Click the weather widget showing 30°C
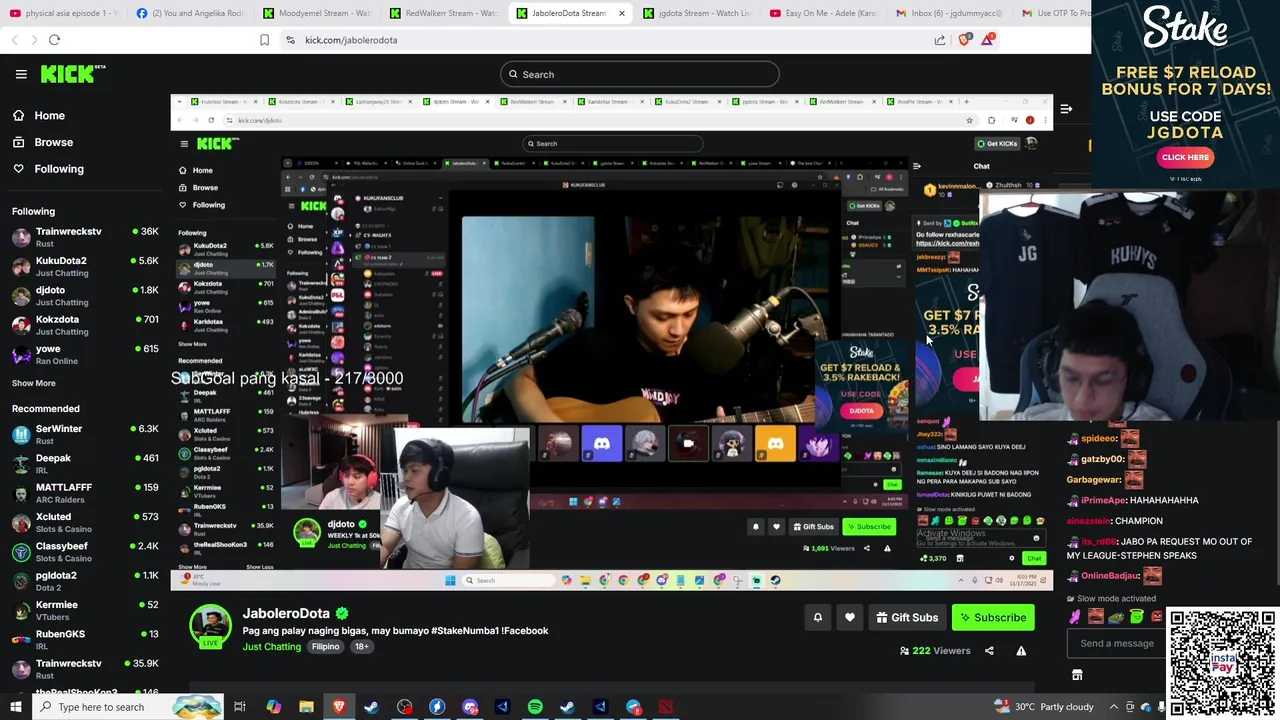 coord(1044,707)
